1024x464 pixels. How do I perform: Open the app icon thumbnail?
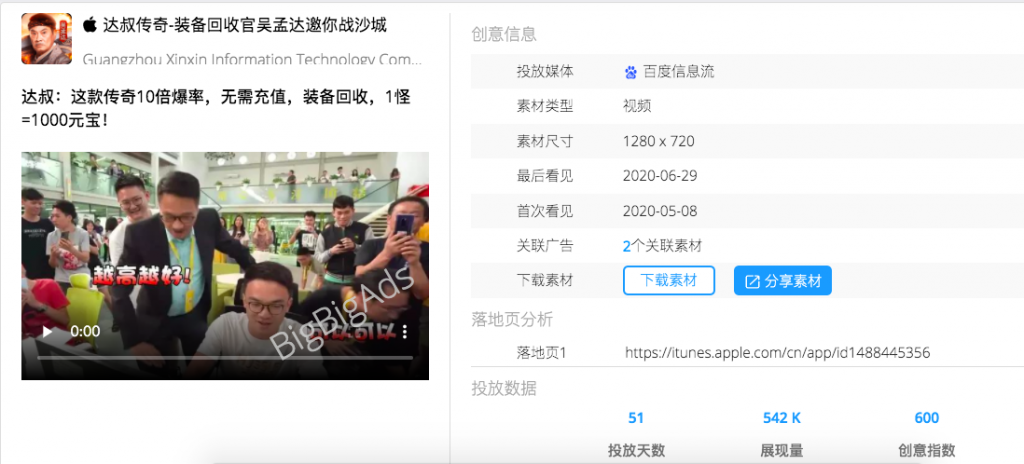click(x=46, y=39)
